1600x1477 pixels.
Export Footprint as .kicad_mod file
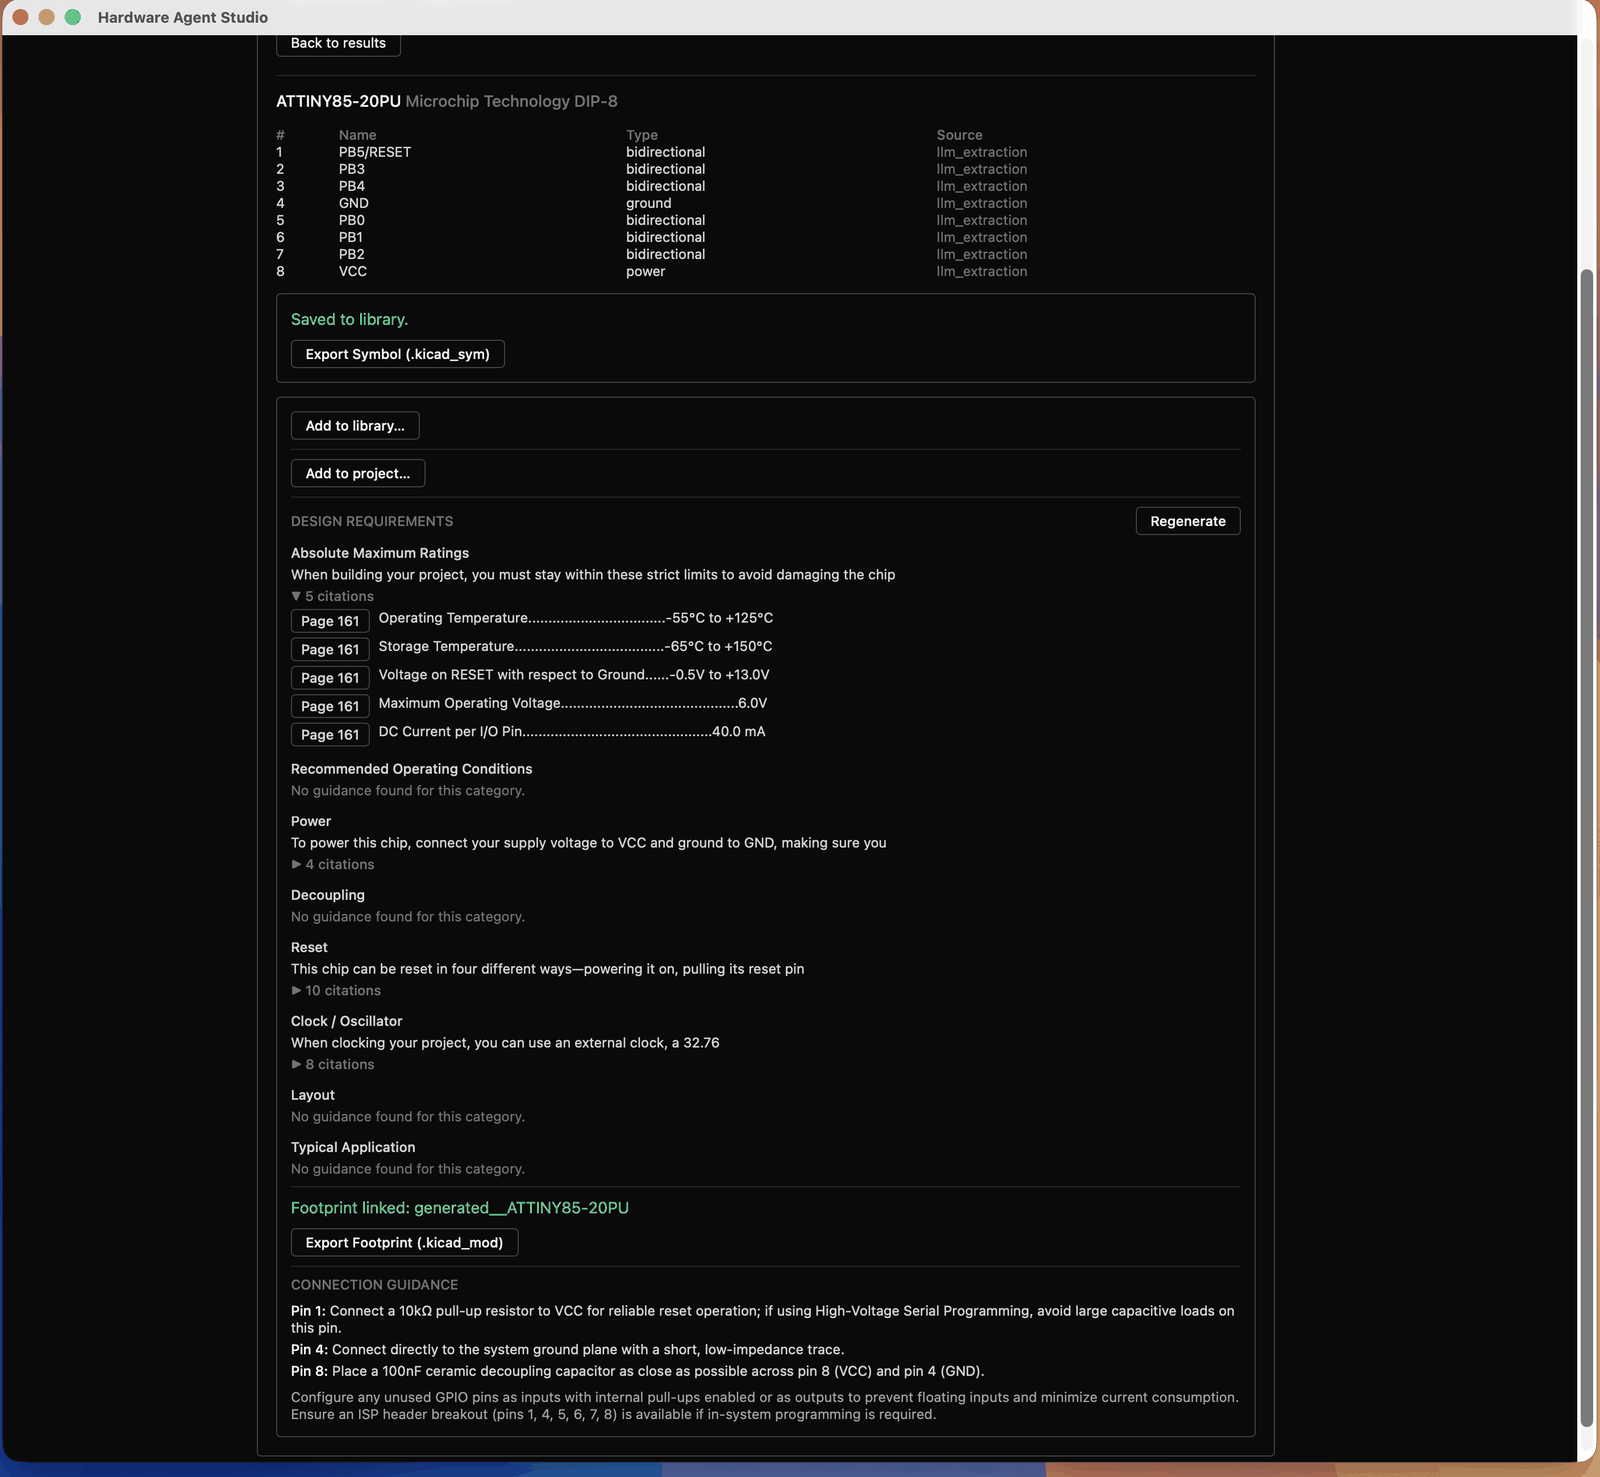point(404,1243)
